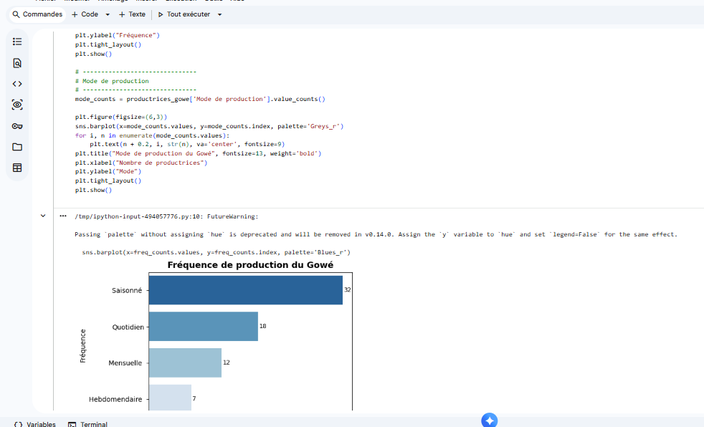Click the blue Gemini sparkle button
704x427 pixels.
point(489,420)
